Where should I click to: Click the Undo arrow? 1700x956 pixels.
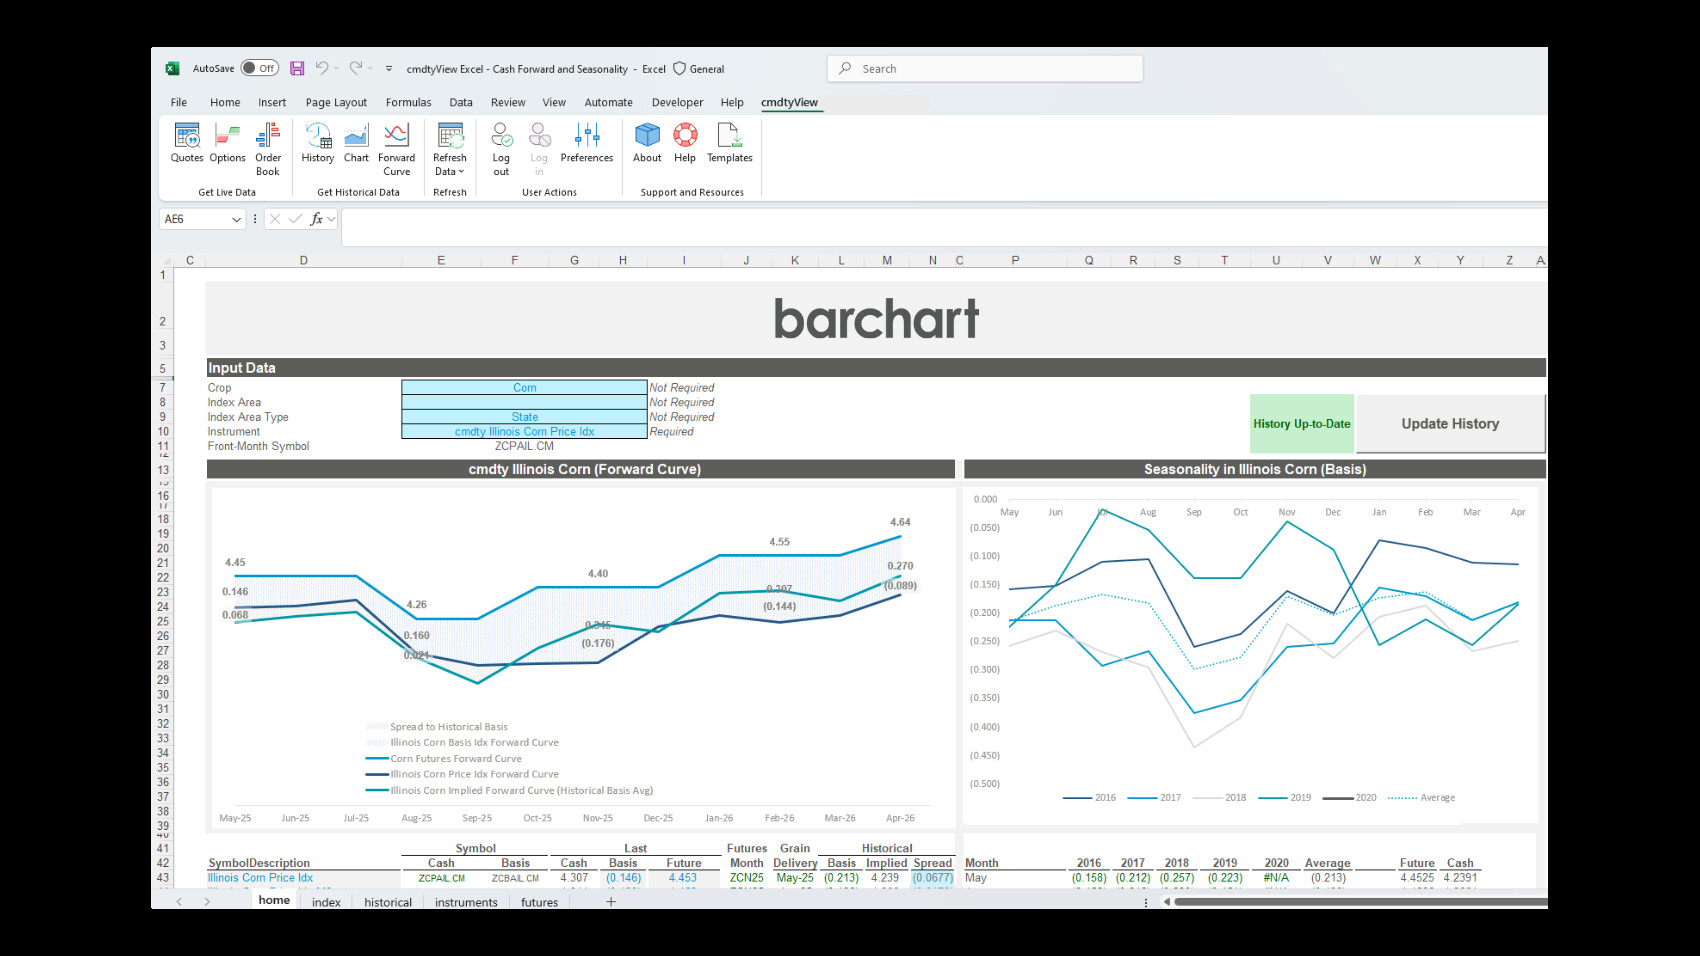(321, 68)
